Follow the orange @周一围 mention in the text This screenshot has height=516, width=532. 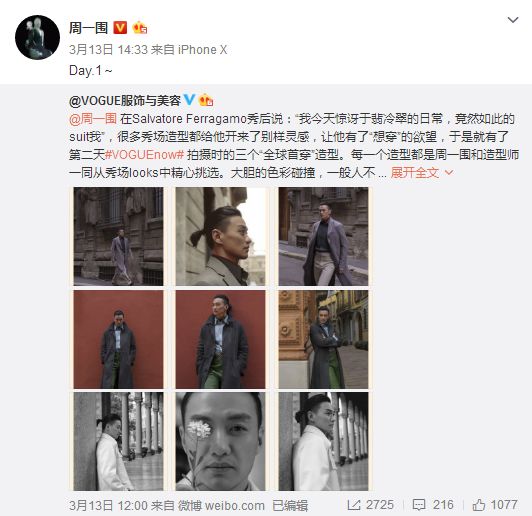93,119
